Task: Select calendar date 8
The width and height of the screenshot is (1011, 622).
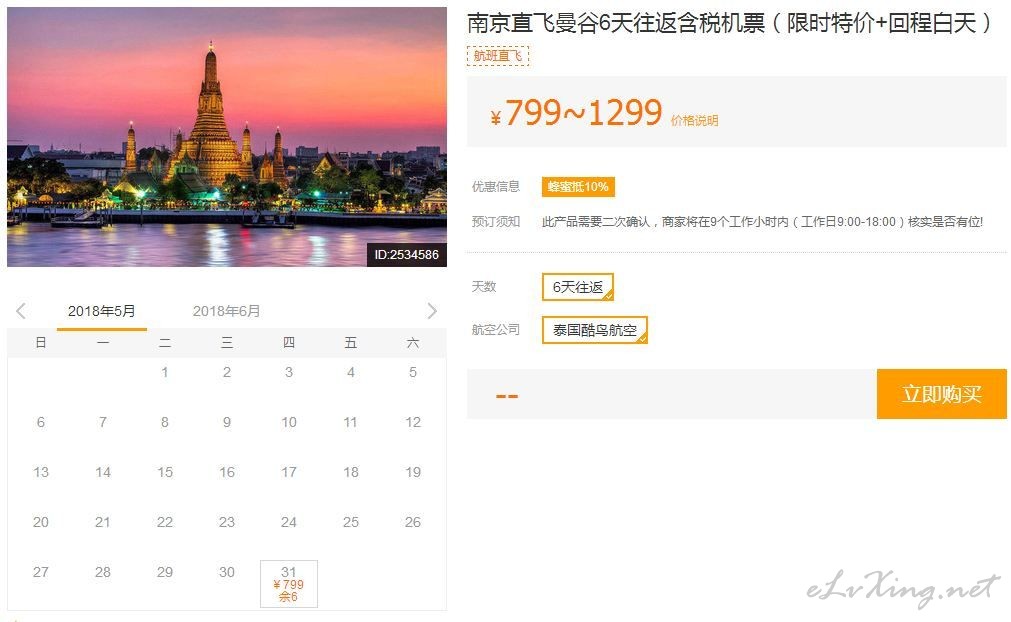Action: coord(165,422)
